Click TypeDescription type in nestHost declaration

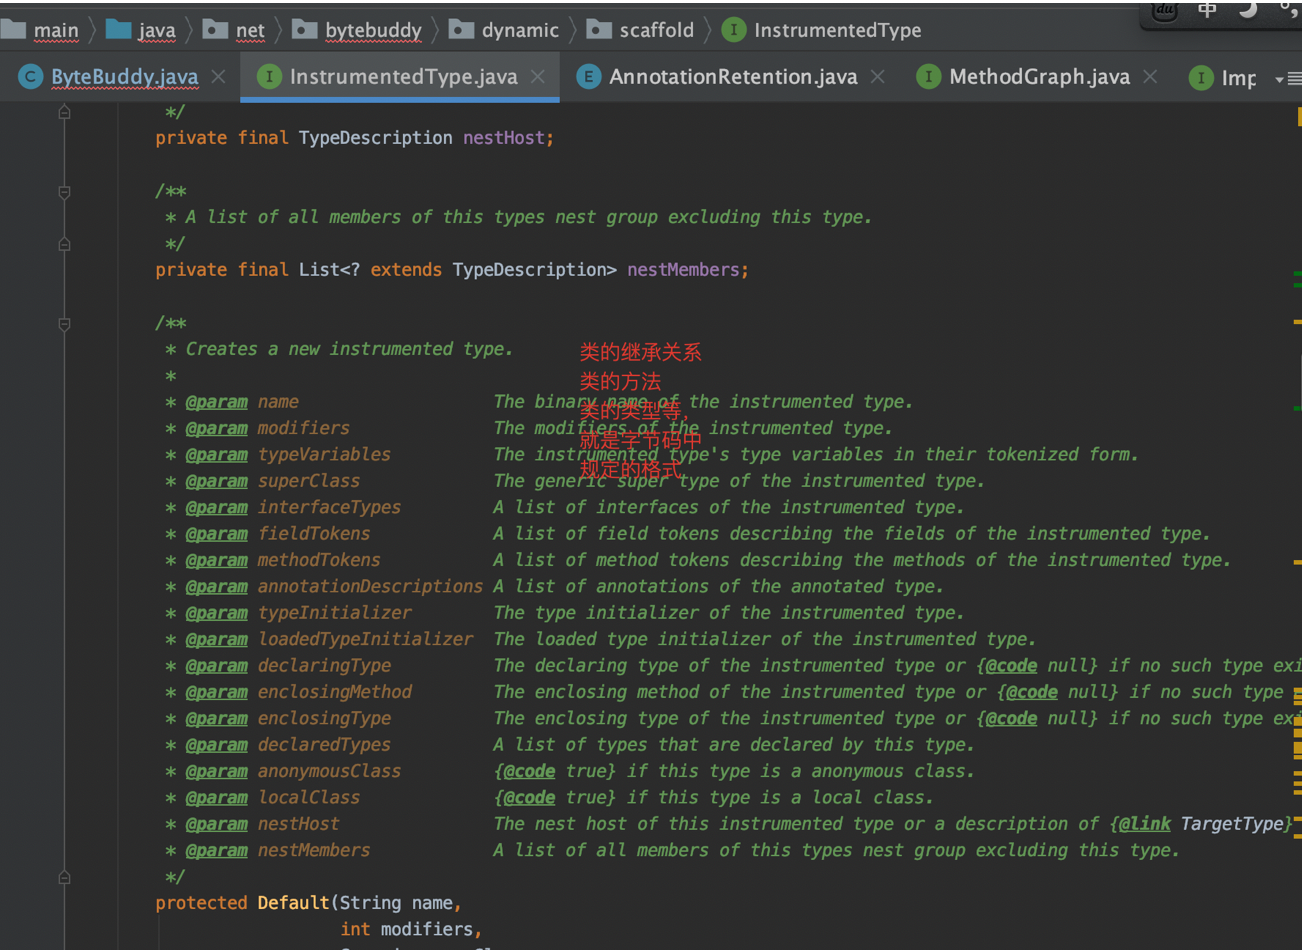pos(375,138)
